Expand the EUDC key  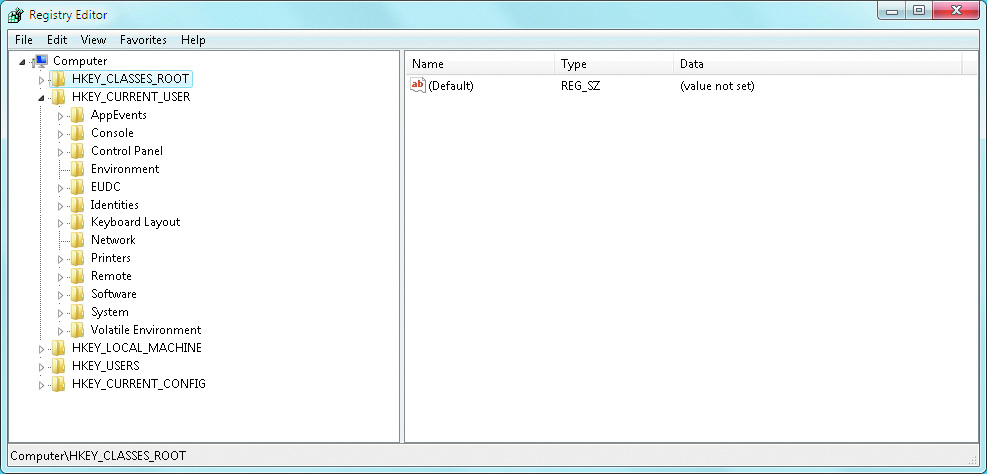click(x=60, y=188)
